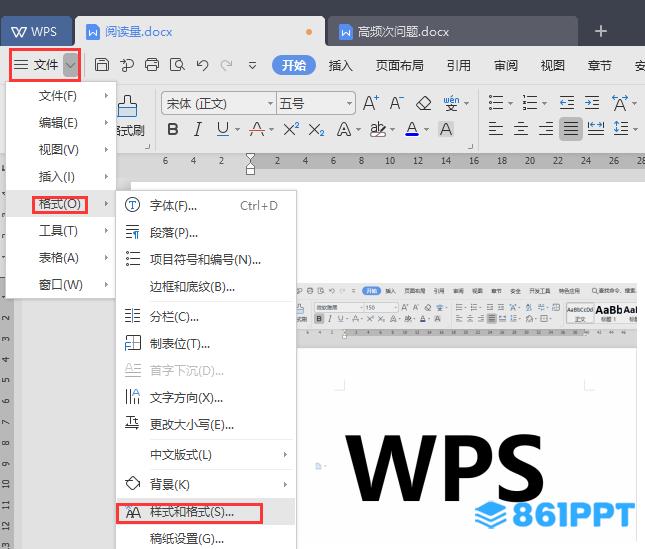This screenshot has height=549, width=645.
Task: Click the align left icon
Action: 496,129
